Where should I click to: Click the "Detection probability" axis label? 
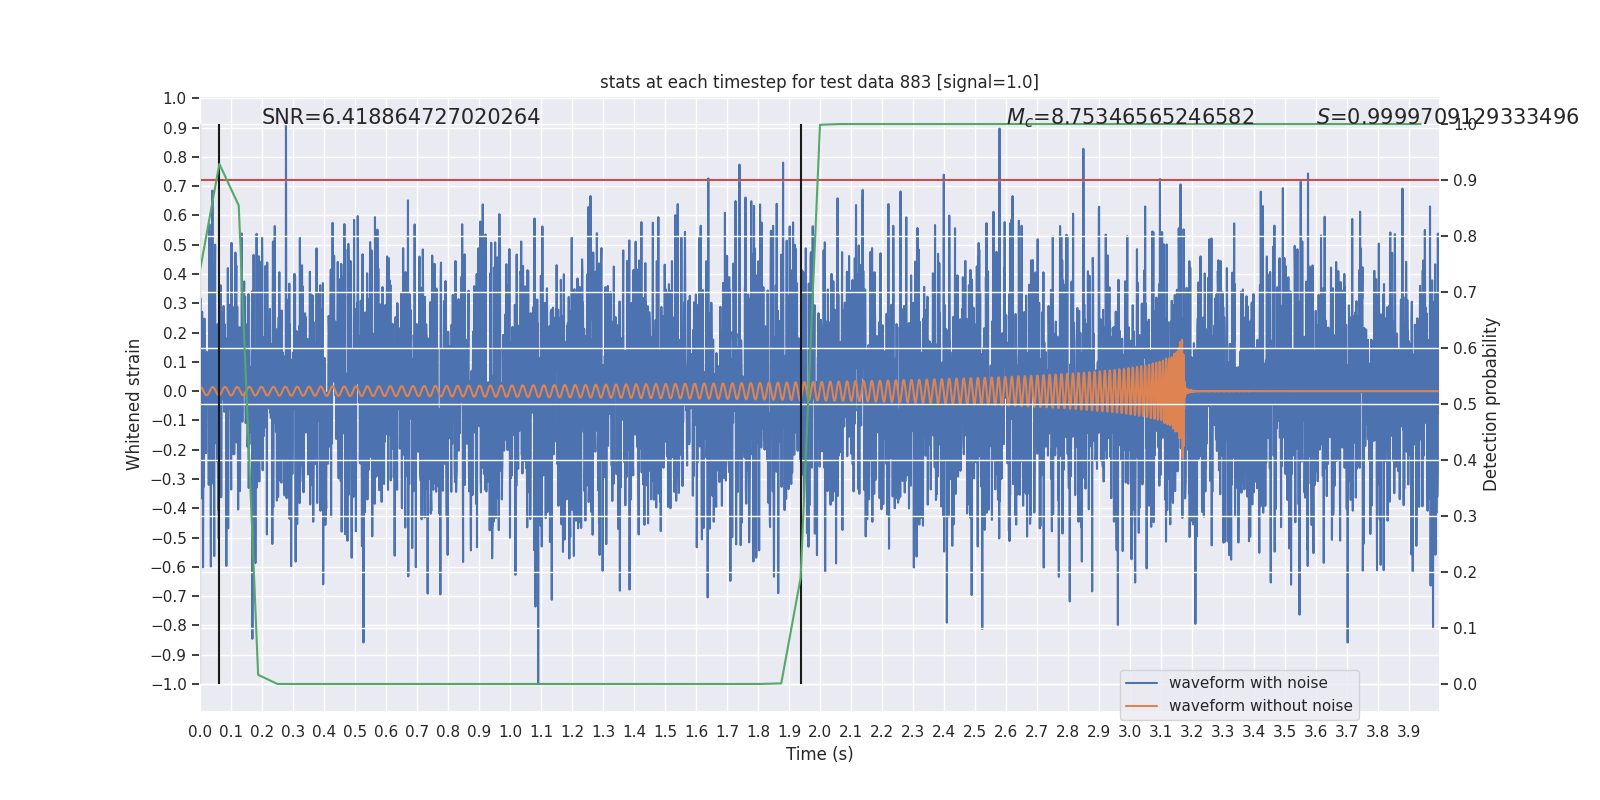pyautogui.click(x=1491, y=404)
